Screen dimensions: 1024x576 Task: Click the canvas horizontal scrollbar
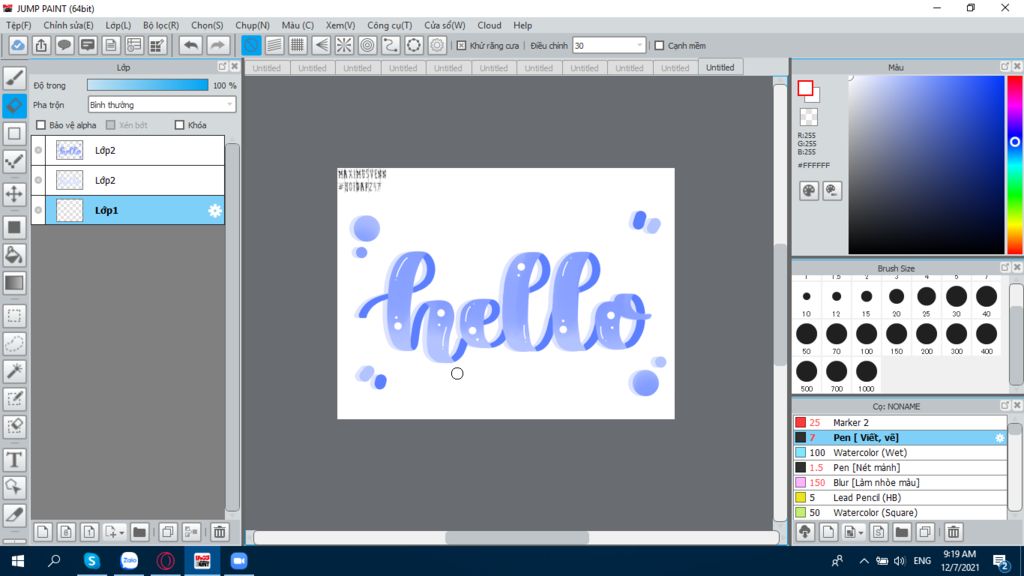517,537
